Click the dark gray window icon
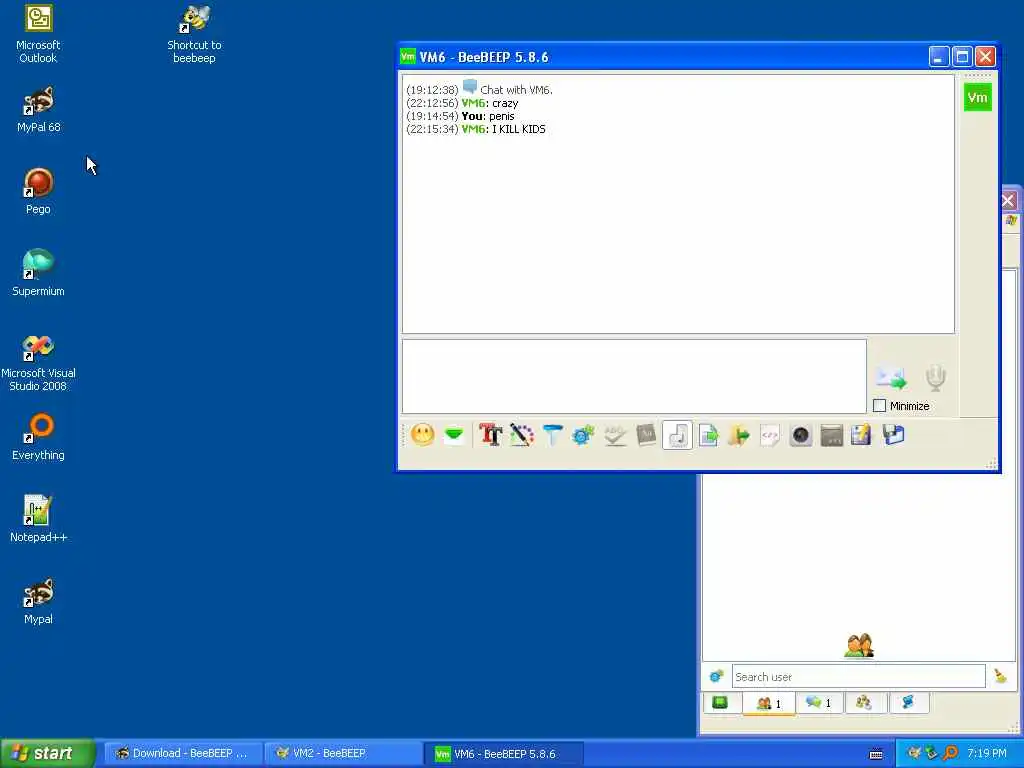This screenshot has width=1024, height=768. click(832, 435)
